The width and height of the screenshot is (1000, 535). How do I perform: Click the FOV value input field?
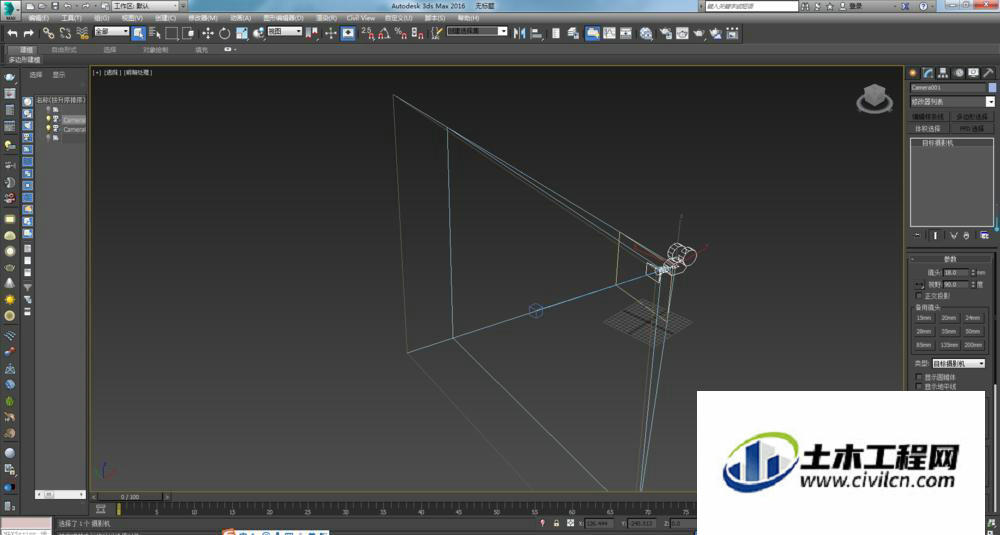[x=957, y=284]
